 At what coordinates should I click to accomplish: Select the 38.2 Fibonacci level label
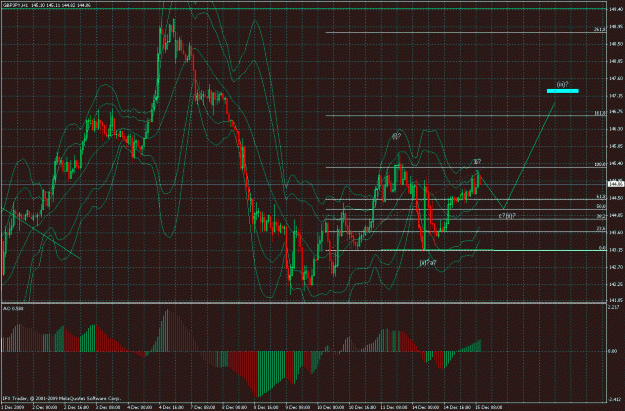click(601, 216)
